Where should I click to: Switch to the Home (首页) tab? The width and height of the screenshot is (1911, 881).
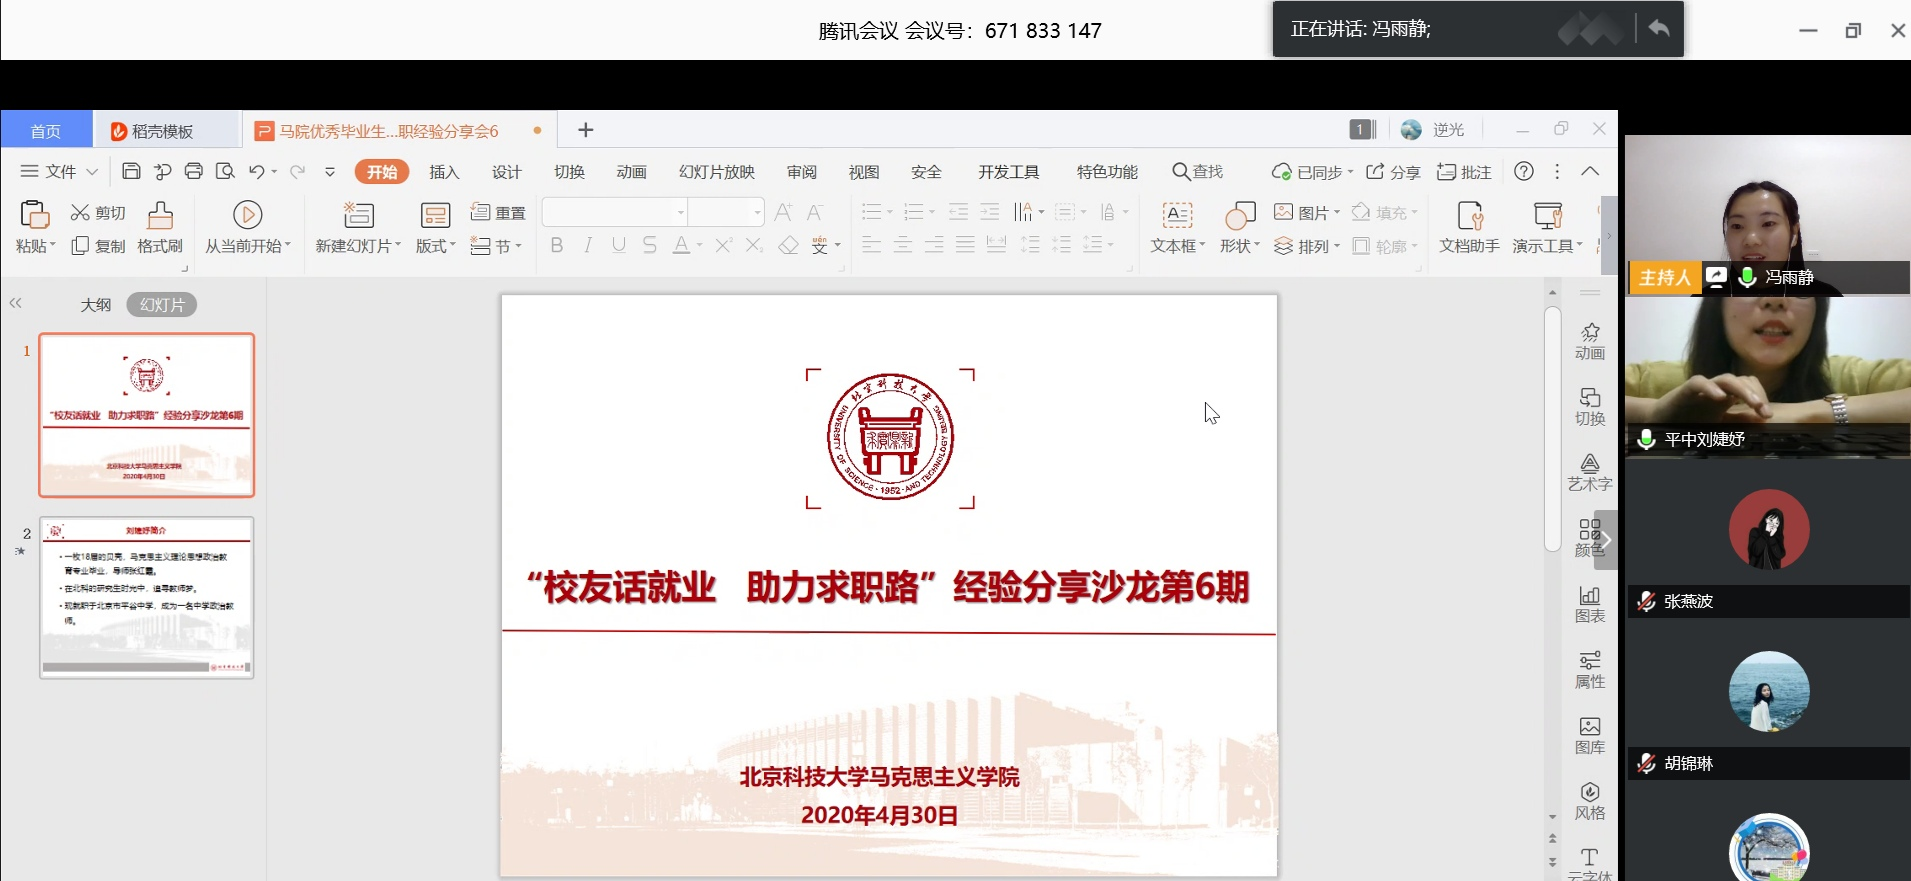[46, 130]
